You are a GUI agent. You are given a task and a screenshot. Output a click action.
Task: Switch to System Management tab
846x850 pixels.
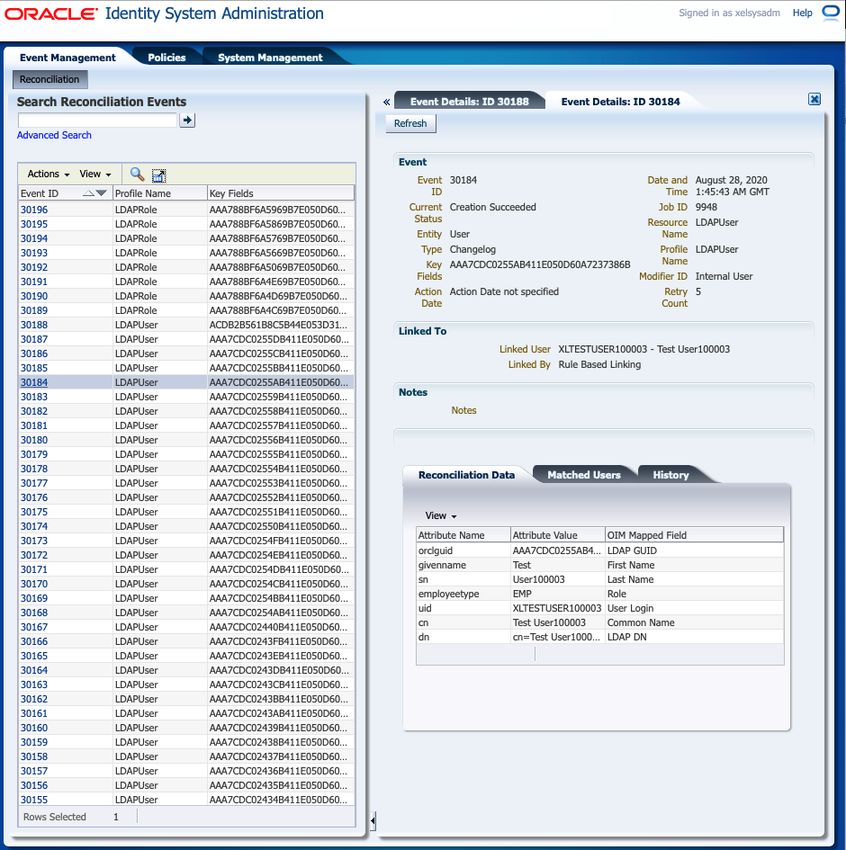tap(270, 57)
